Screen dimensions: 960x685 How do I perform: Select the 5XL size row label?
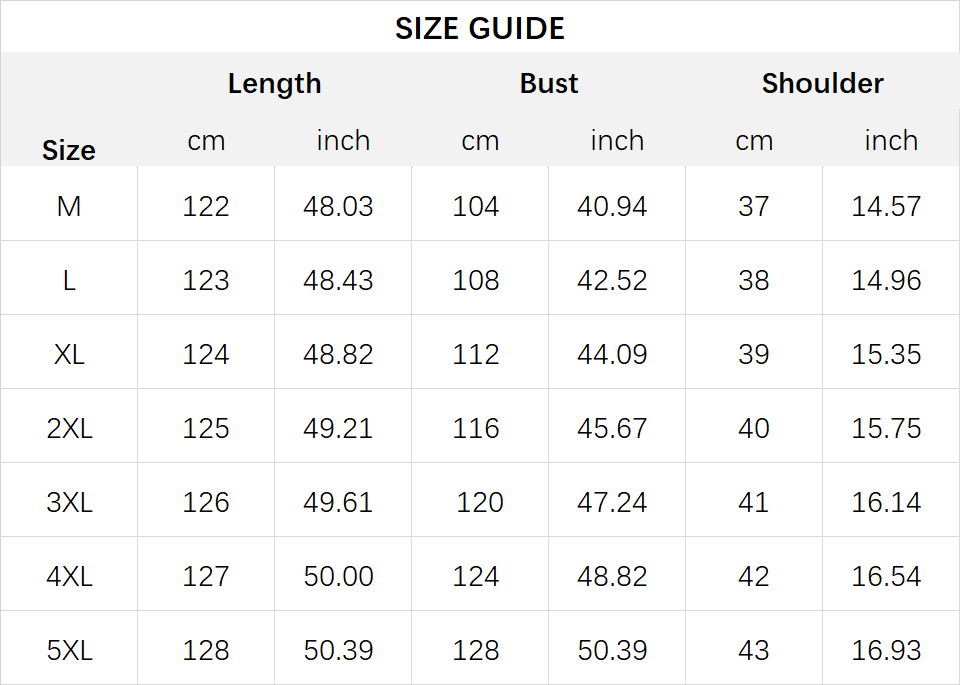69,650
